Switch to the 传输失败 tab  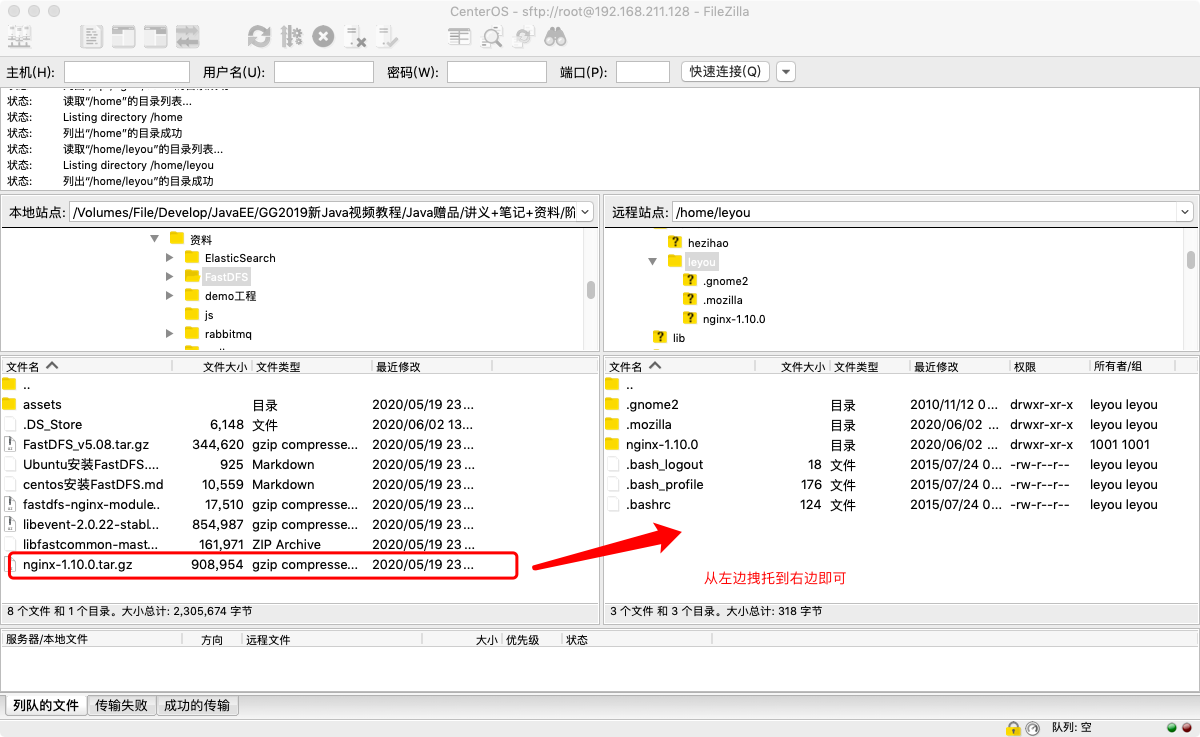tap(122, 705)
